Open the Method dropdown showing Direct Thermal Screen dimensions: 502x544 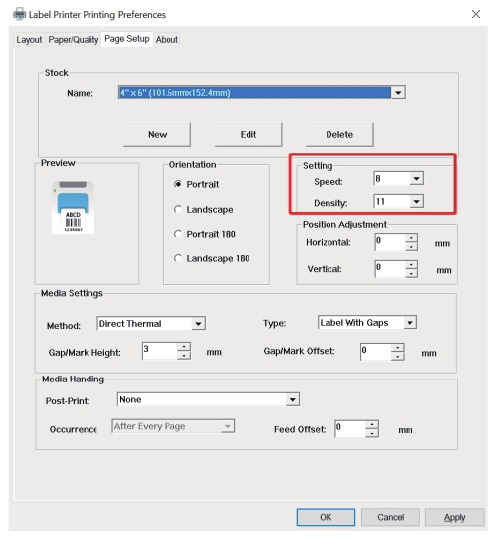tap(198, 324)
